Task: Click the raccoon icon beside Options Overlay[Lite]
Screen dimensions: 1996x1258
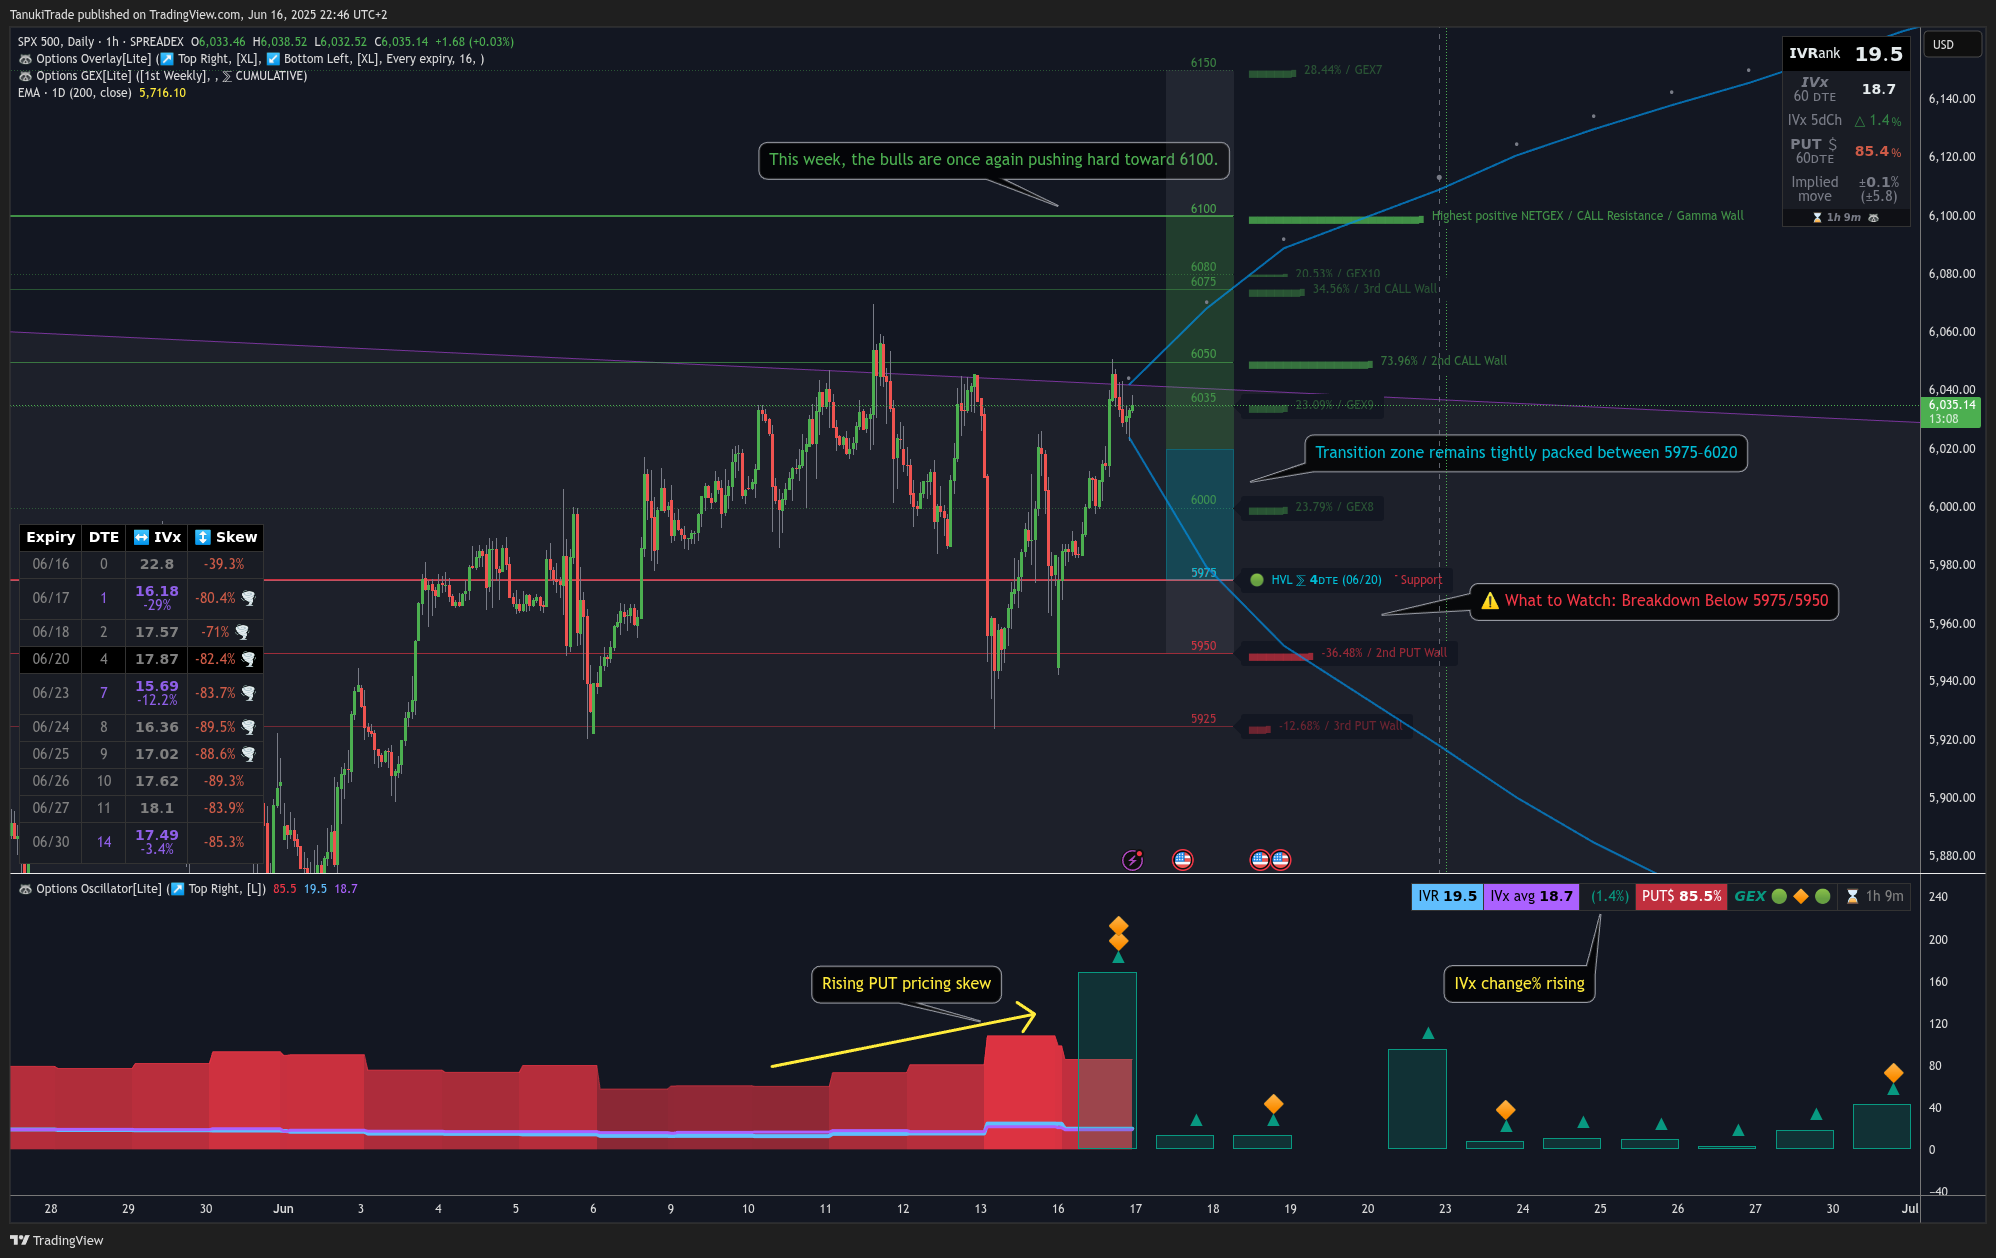Action: pyautogui.click(x=25, y=59)
